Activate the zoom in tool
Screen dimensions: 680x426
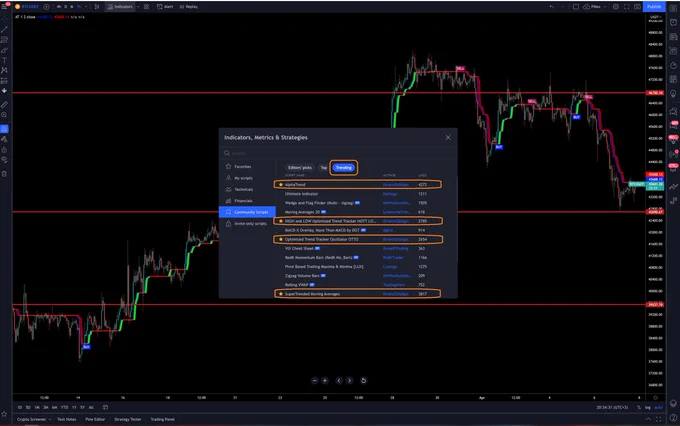click(4, 115)
